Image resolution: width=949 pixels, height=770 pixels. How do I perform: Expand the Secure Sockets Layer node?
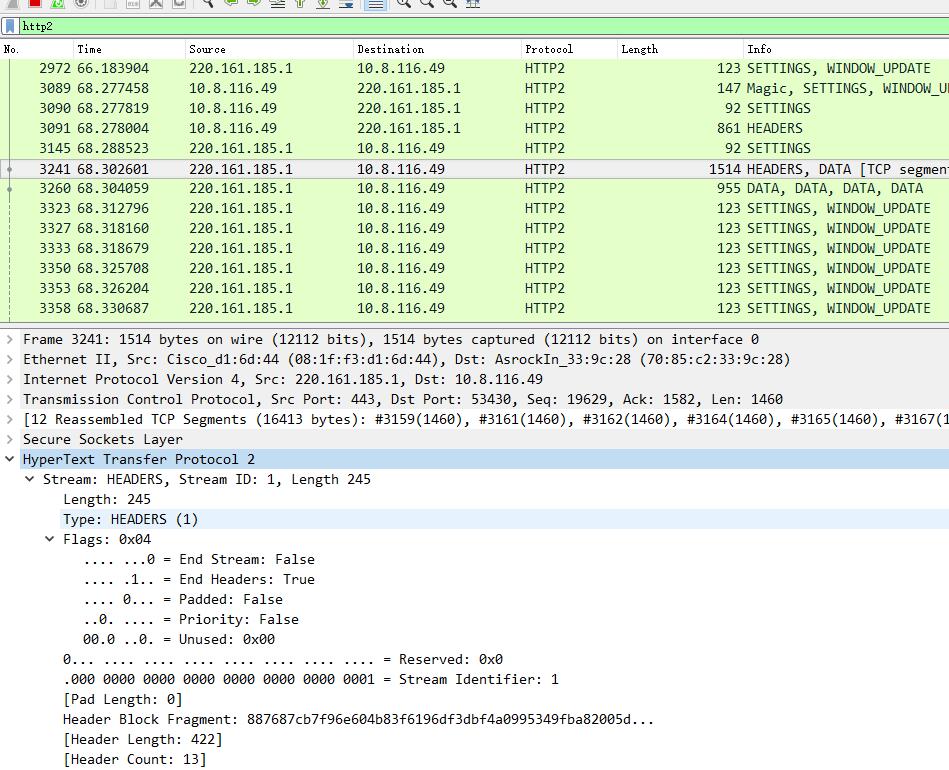(10, 439)
